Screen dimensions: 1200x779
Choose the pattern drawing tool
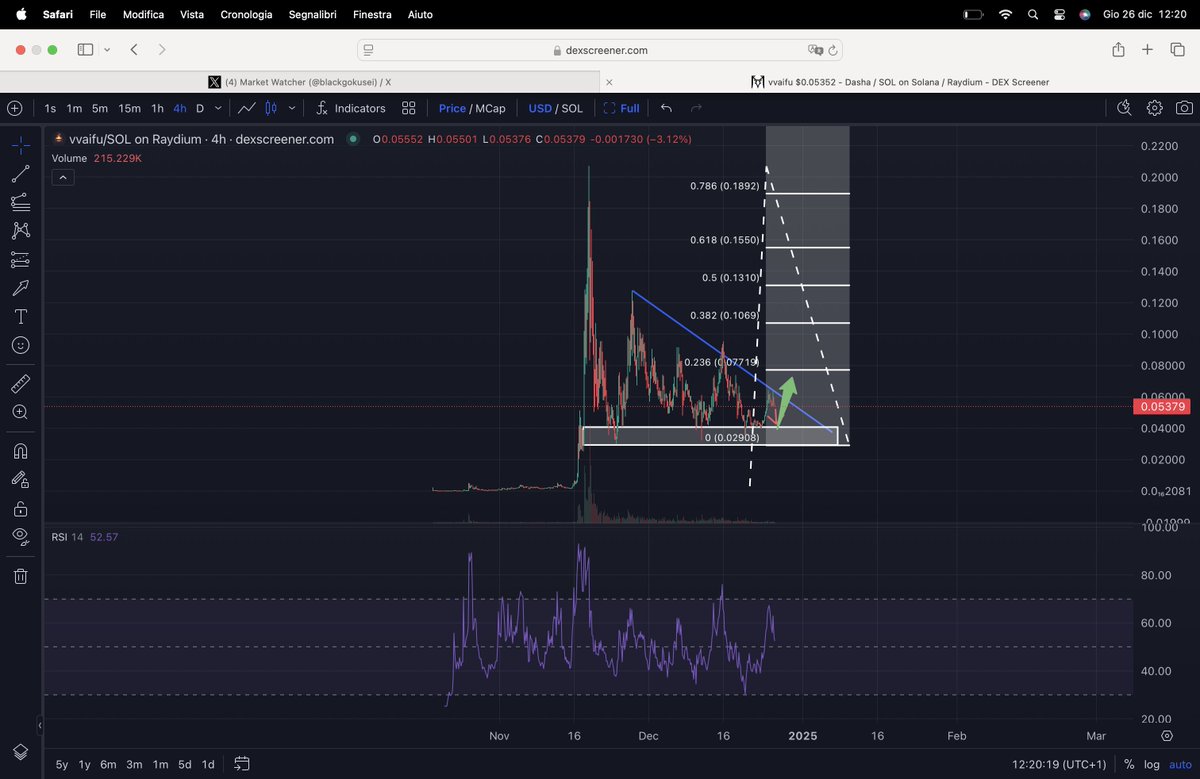click(20, 230)
